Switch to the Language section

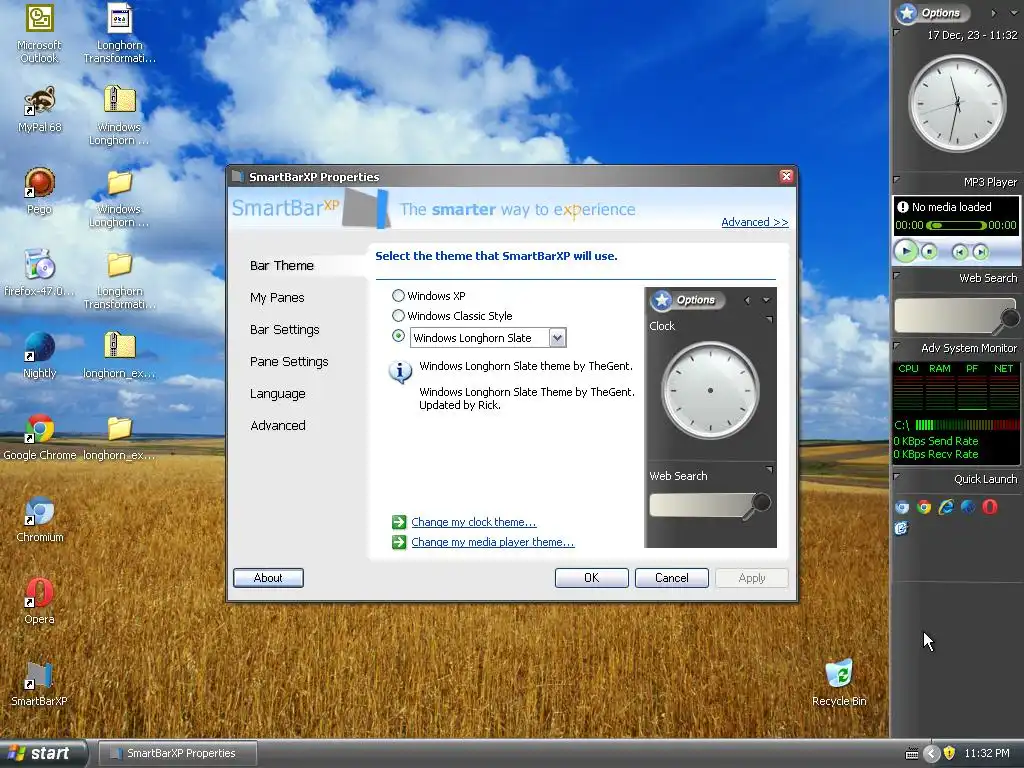pos(278,394)
